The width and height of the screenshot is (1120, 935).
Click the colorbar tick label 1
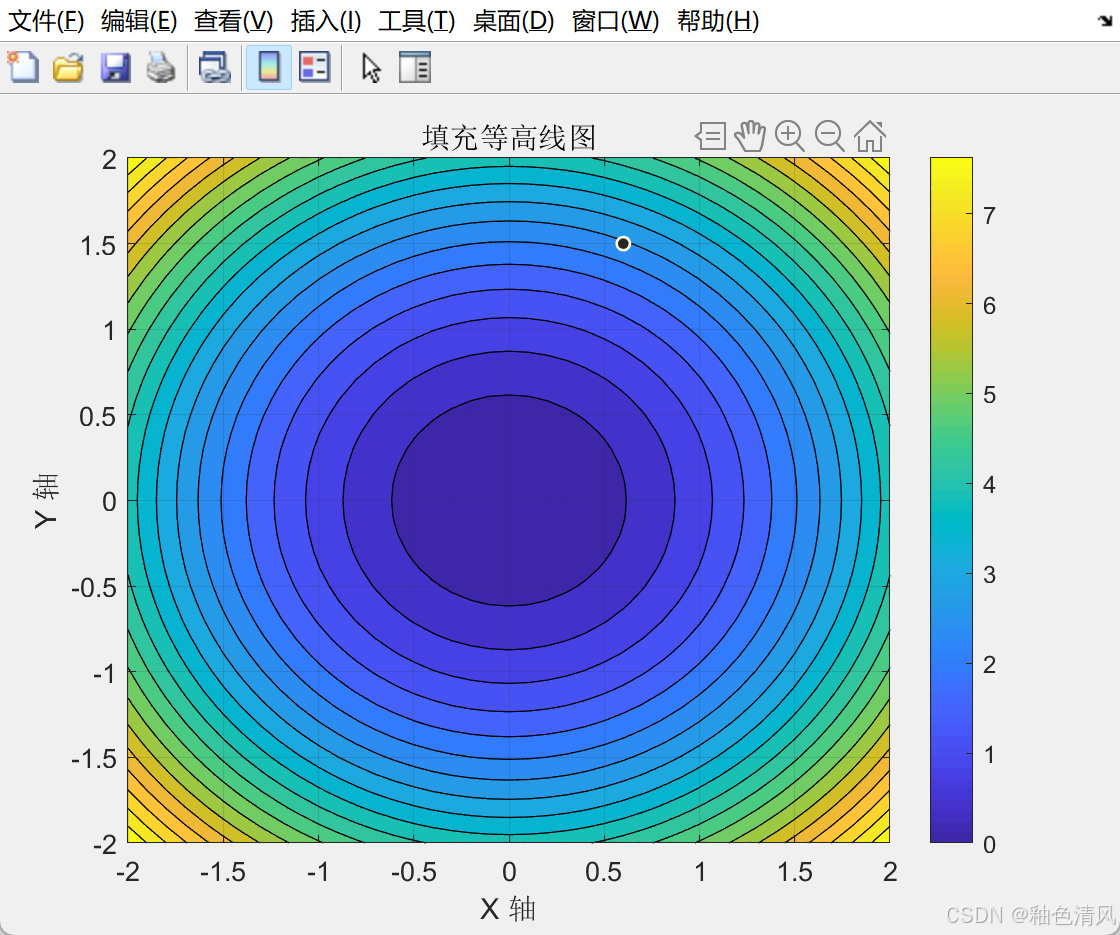coord(989,754)
